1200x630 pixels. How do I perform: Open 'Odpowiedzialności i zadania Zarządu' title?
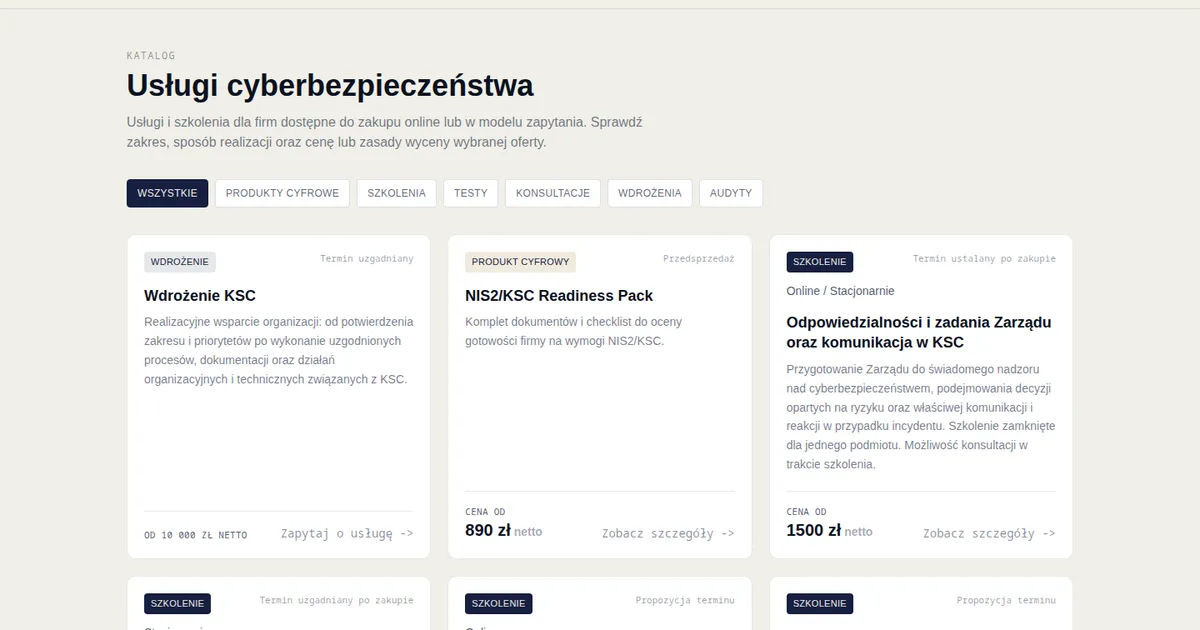coord(919,332)
